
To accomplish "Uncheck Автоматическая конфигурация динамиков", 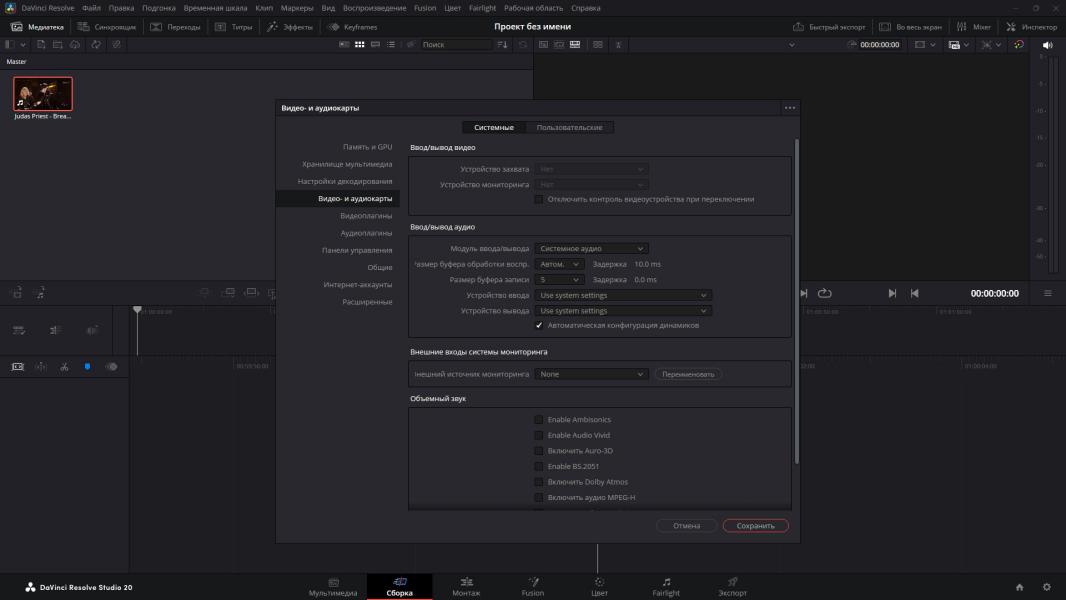I will click(539, 325).
